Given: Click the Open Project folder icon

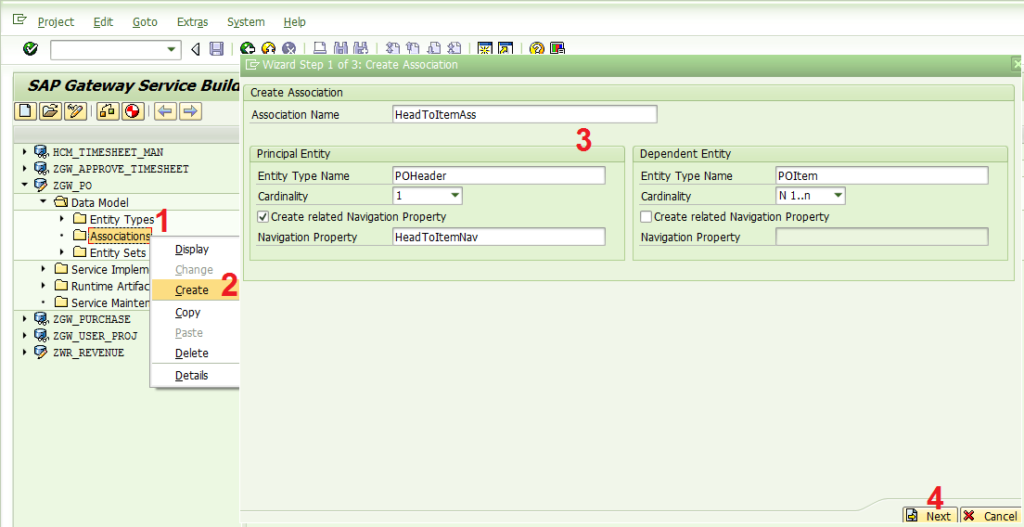Looking at the screenshot, I should pos(50,111).
